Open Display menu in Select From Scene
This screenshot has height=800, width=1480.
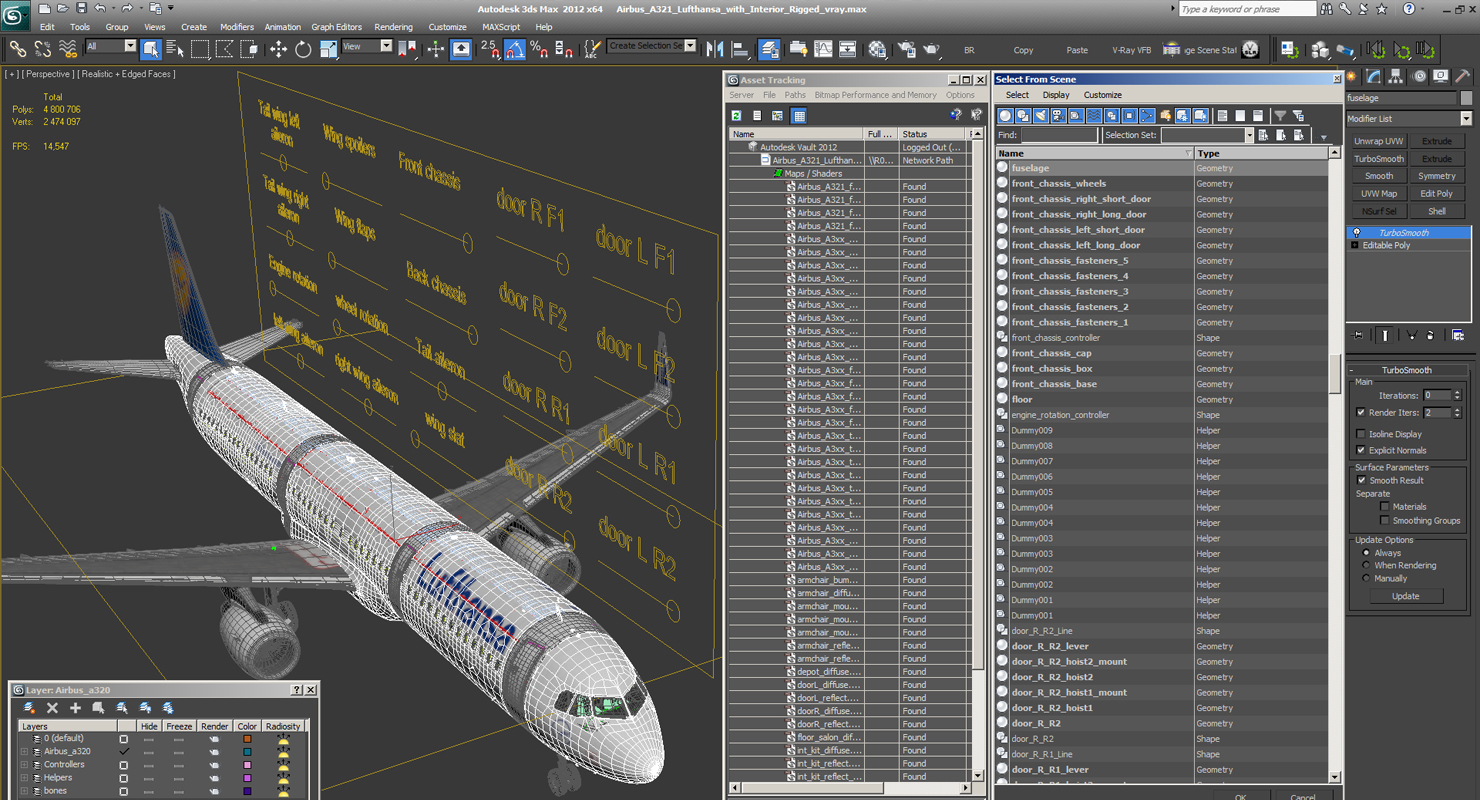pyautogui.click(x=1056, y=95)
